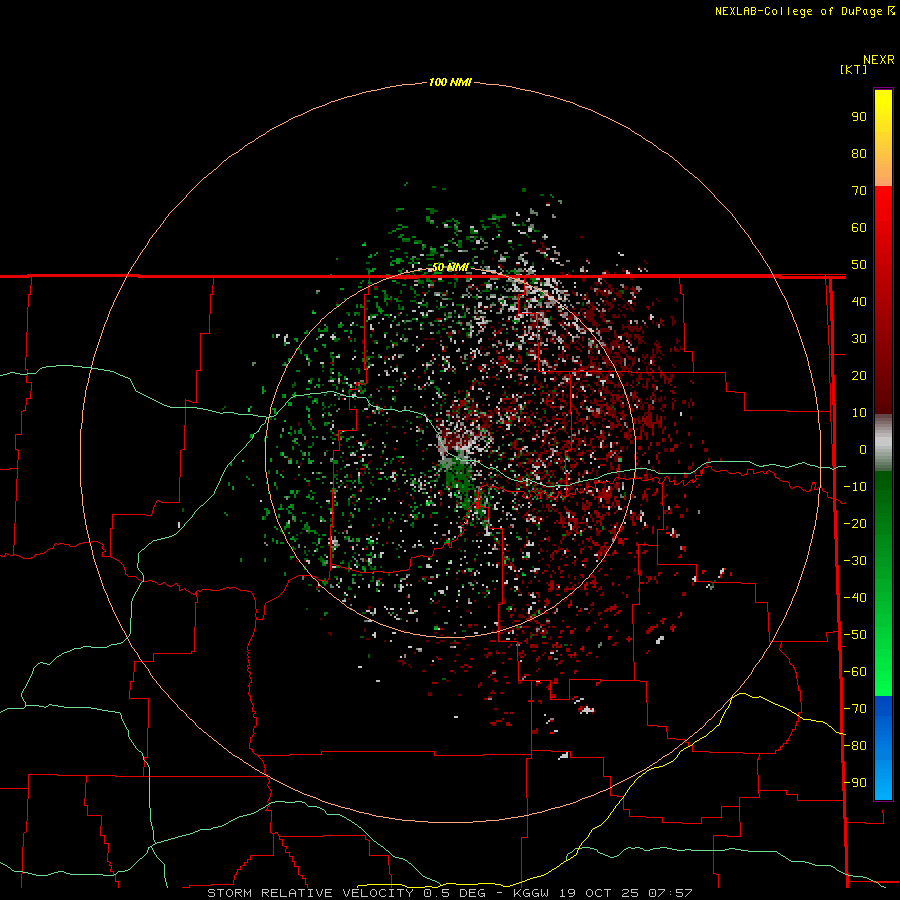Click the 19 OCT 25 date text
The height and width of the screenshot is (900, 900).
pyautogui.click(x=599, y=893)
